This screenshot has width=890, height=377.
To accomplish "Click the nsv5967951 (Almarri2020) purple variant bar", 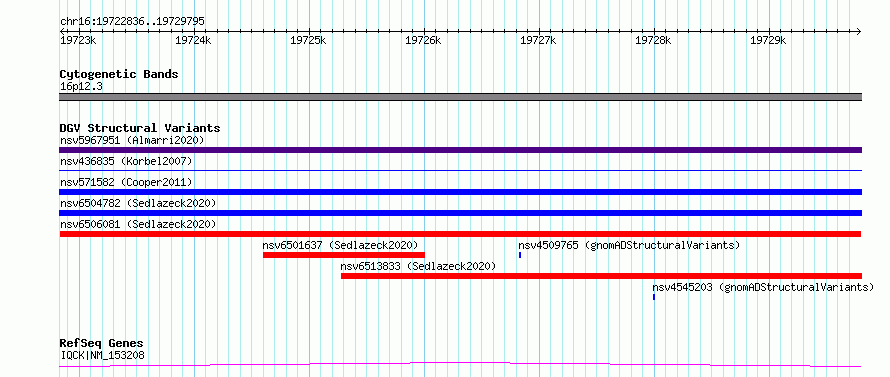I will point(460,150).
